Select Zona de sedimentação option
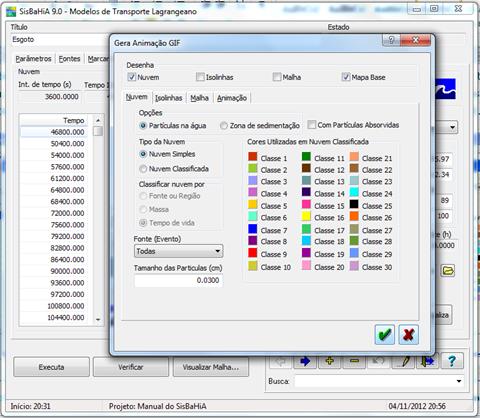480x418 pixels. click(224, 126)
